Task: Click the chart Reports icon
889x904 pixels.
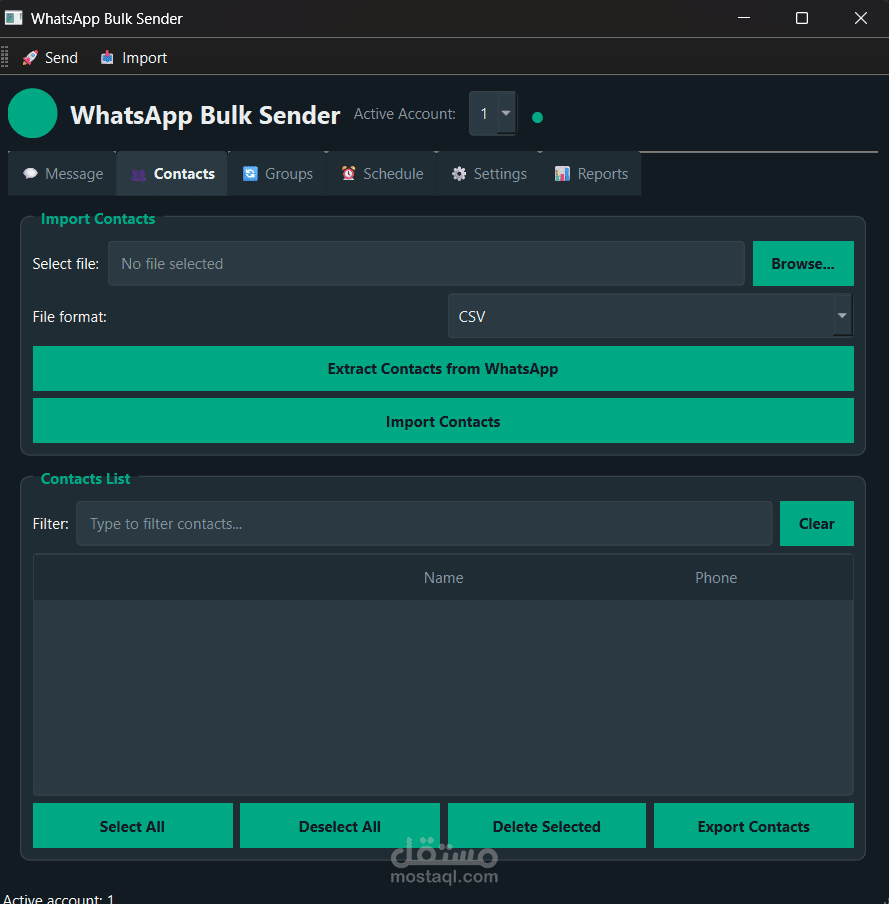Action: (562, 174)
